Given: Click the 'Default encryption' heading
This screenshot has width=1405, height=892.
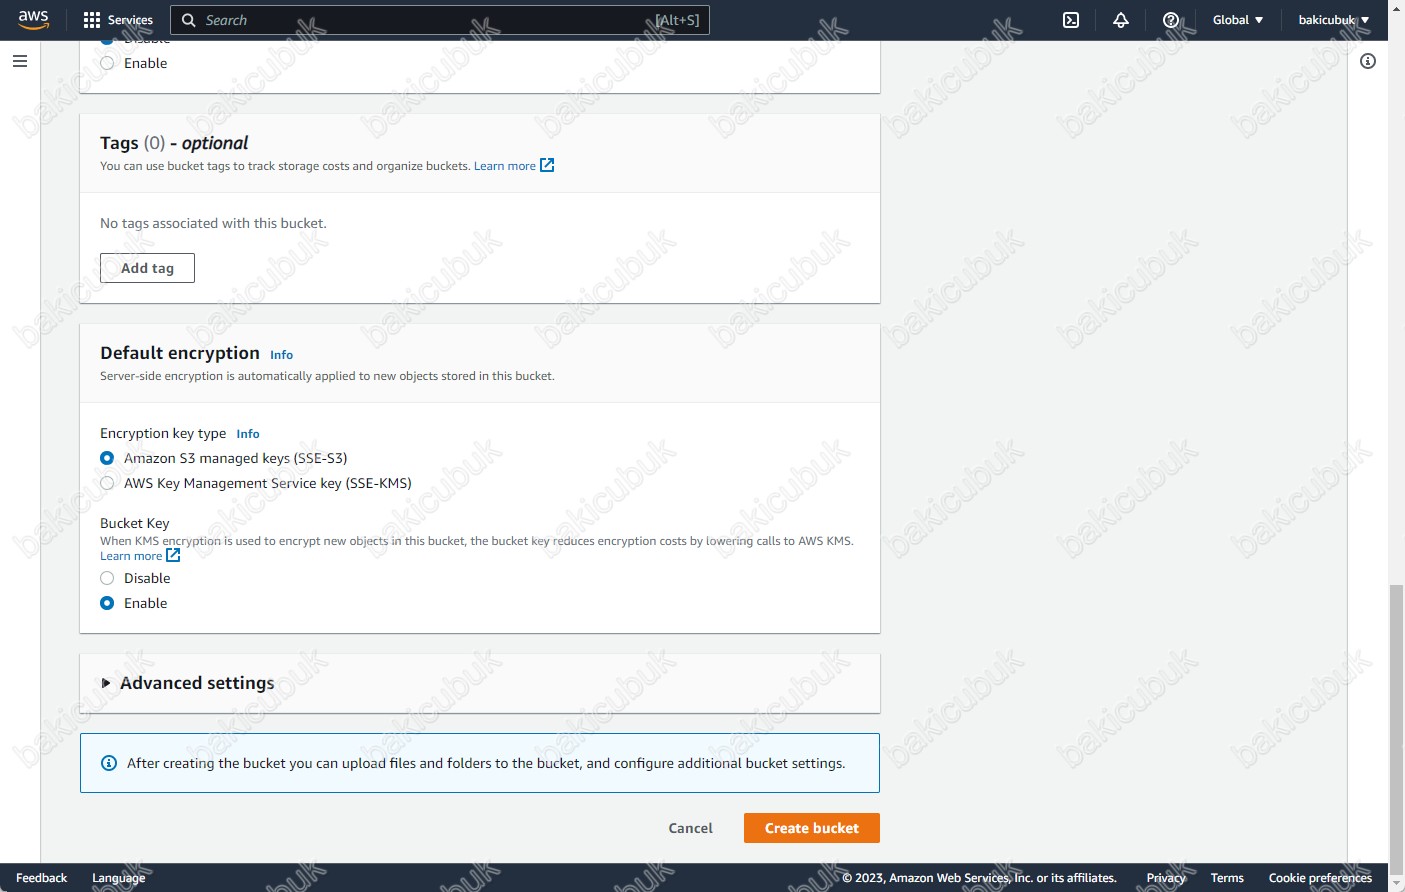Looking at the screenshot, I should [180, 353].
